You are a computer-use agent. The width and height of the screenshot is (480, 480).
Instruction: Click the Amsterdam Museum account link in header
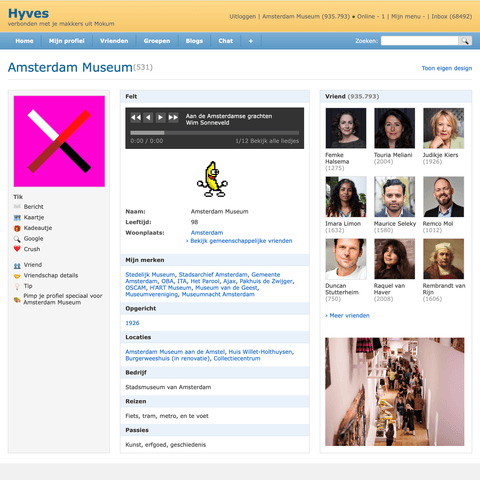(x=306, y=16)
